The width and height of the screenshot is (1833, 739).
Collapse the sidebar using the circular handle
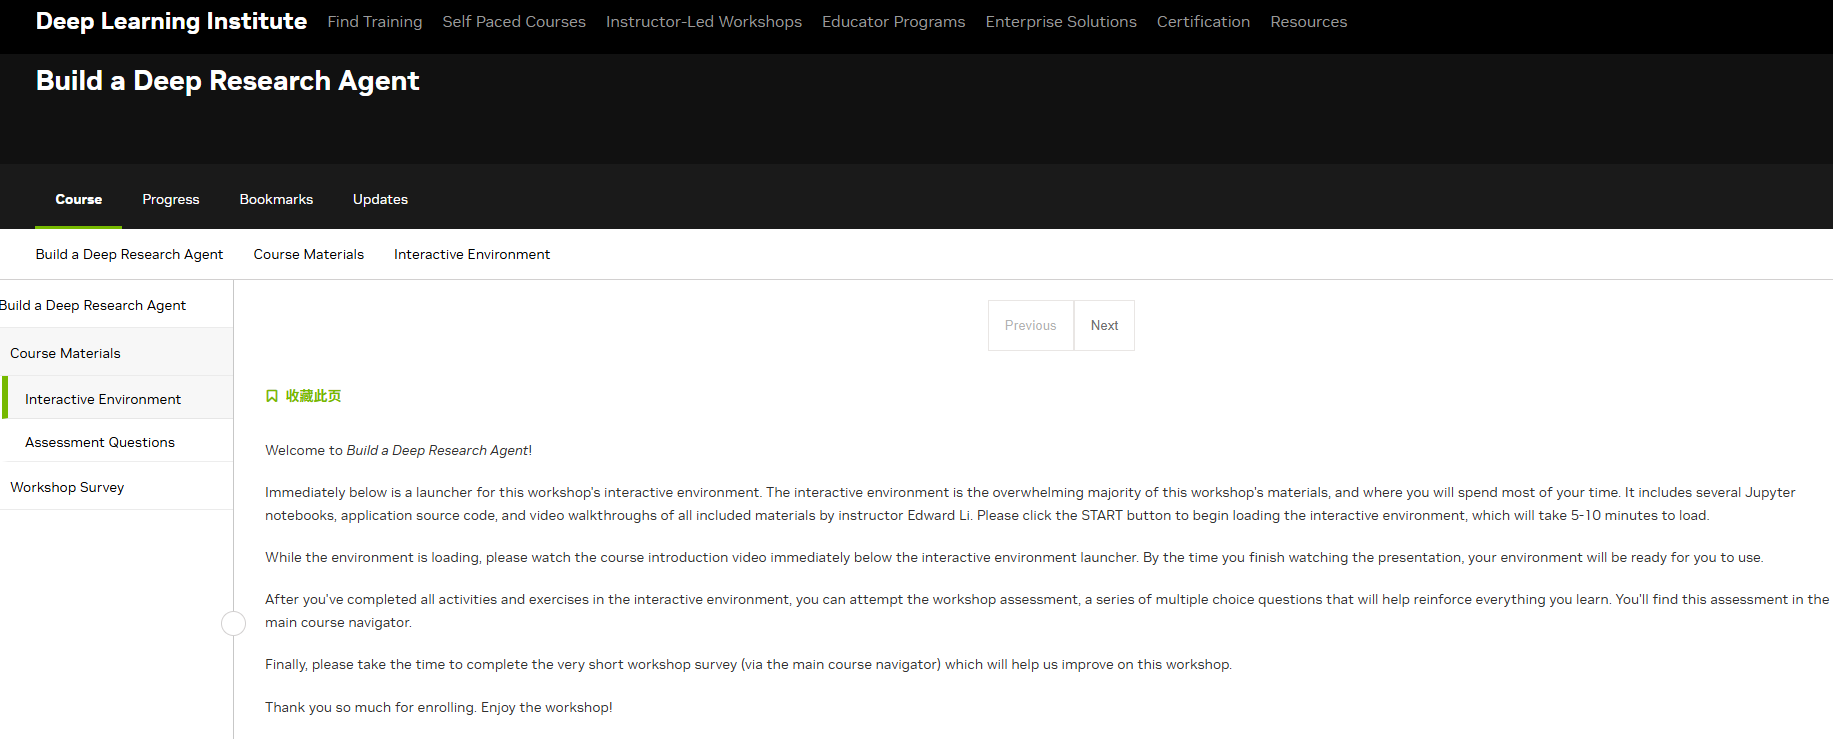[233, 624]
